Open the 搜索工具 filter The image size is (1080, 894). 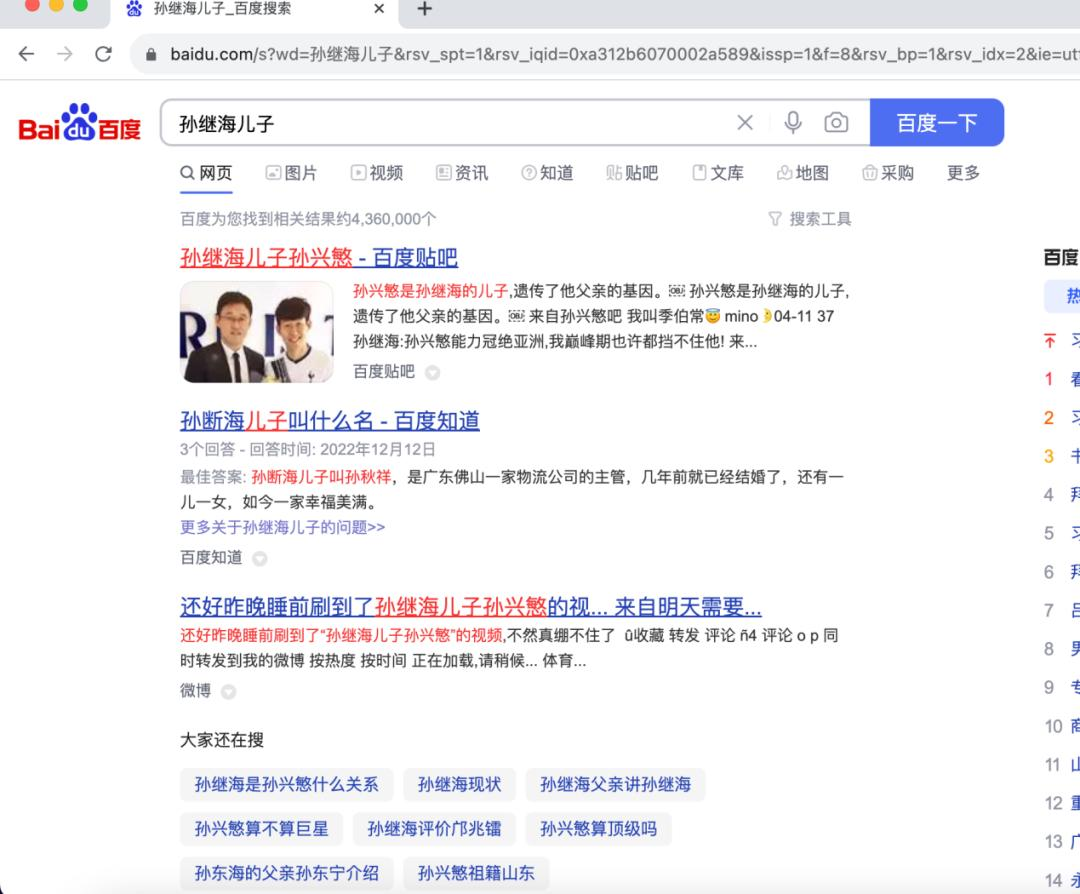810,219
